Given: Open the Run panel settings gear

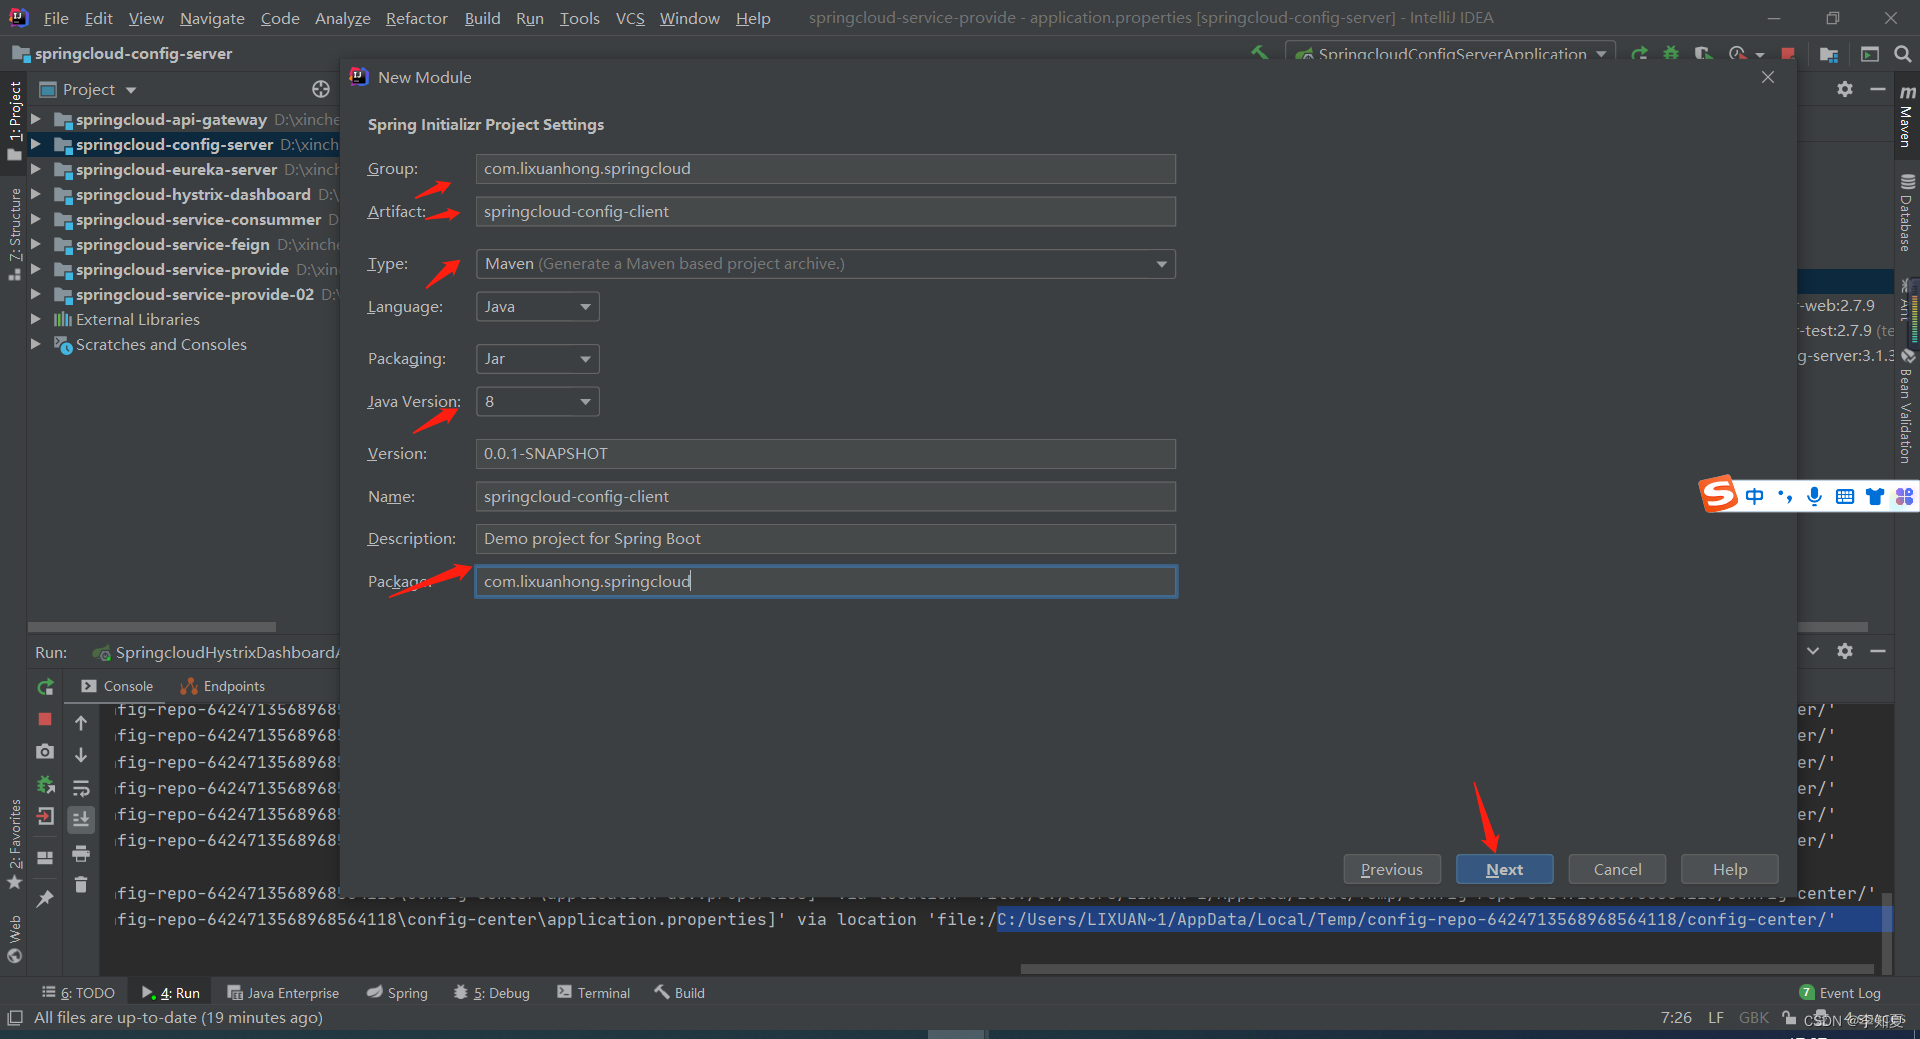Looking at the screenshot, I should pyautogui.click(x=1845, y=651).
